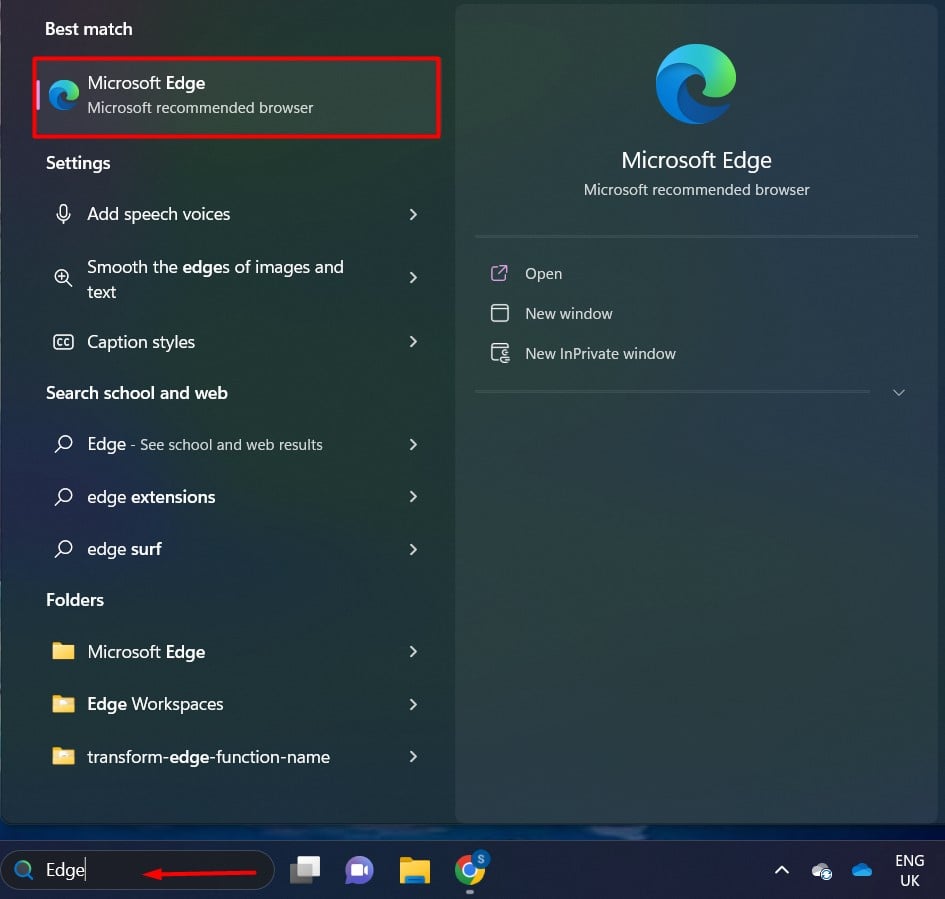The height and width of the screenshot is (899, 945).
Task: Click search icon beside edge surf
Action: tap(63, 550)
